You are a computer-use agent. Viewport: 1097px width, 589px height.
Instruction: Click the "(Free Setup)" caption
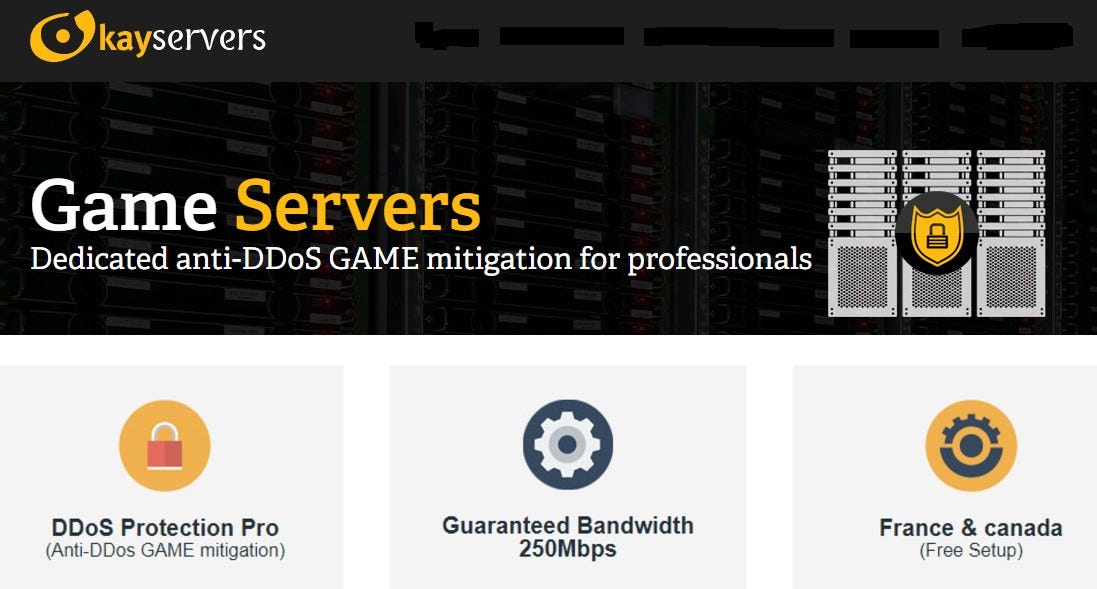(971, 551)
